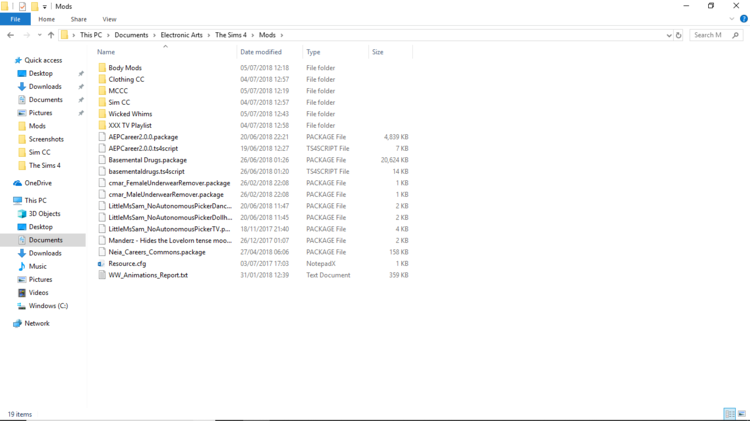The height and width of the screenshot is (421, 750).
Task: Select cmar_FemaleUnderwearRemover.package file
Action: pyautogui.click(x=169, y=183)
